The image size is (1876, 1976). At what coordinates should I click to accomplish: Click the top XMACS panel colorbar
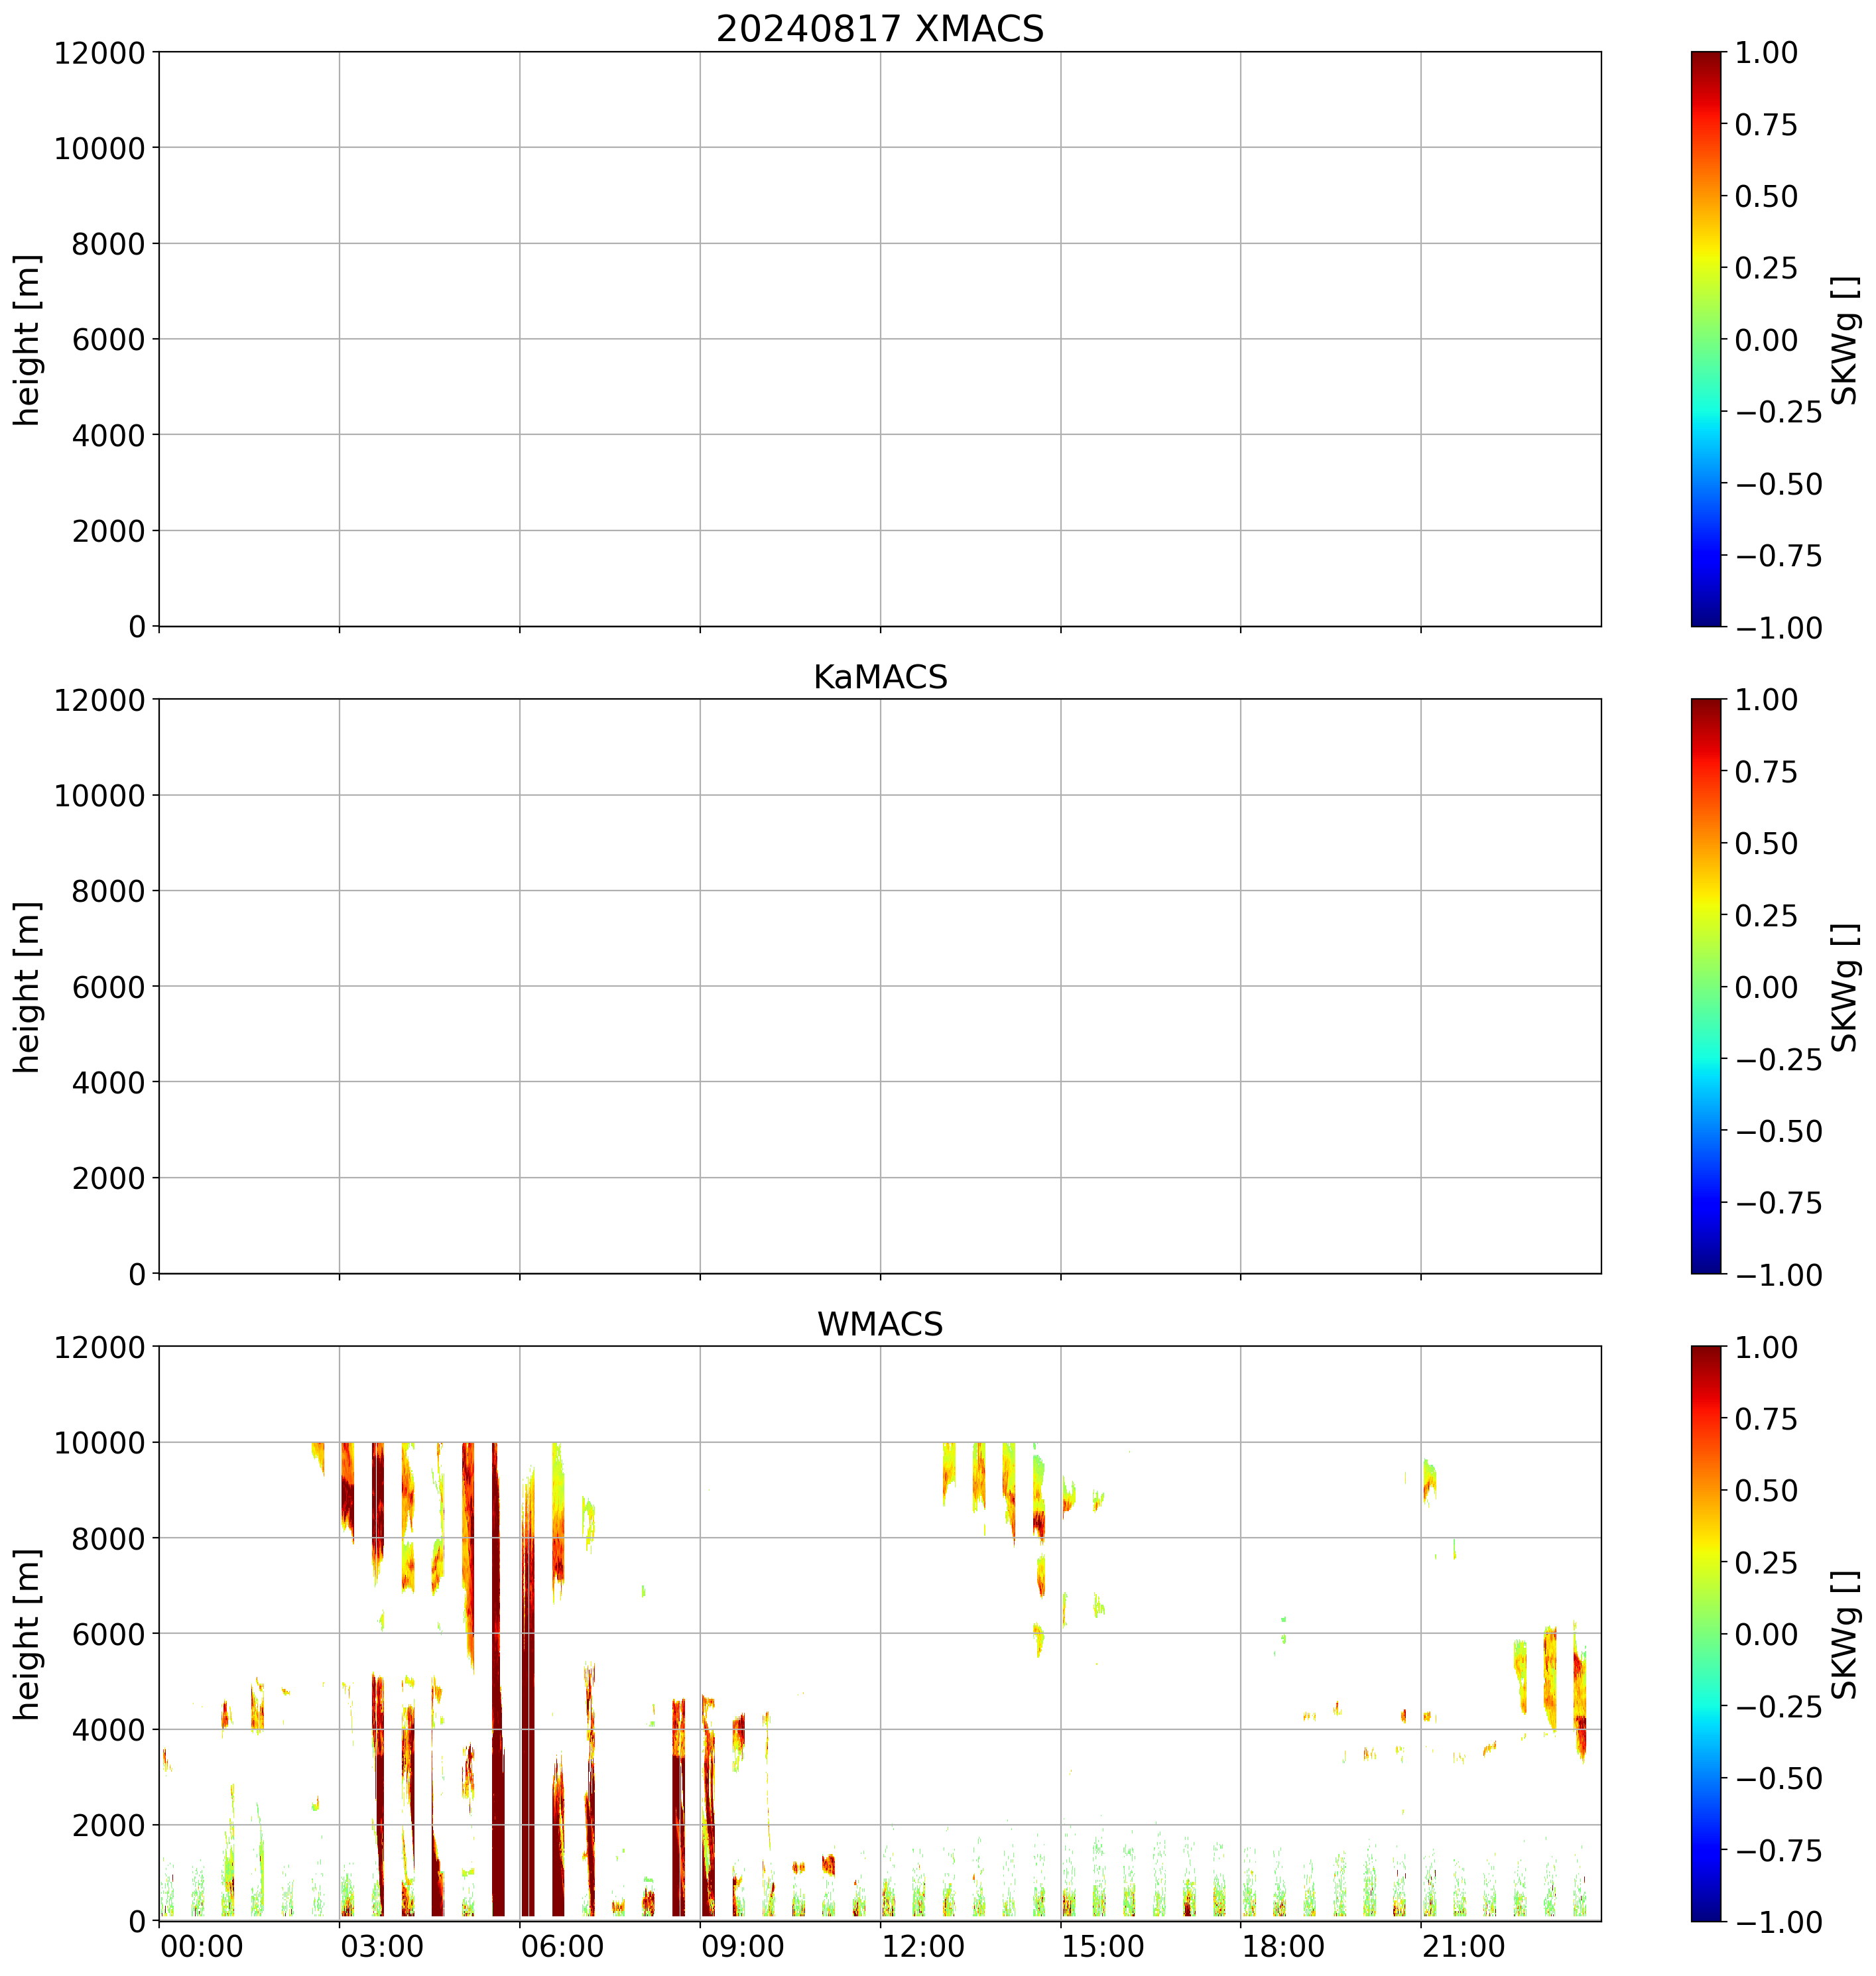(1706, 339)
